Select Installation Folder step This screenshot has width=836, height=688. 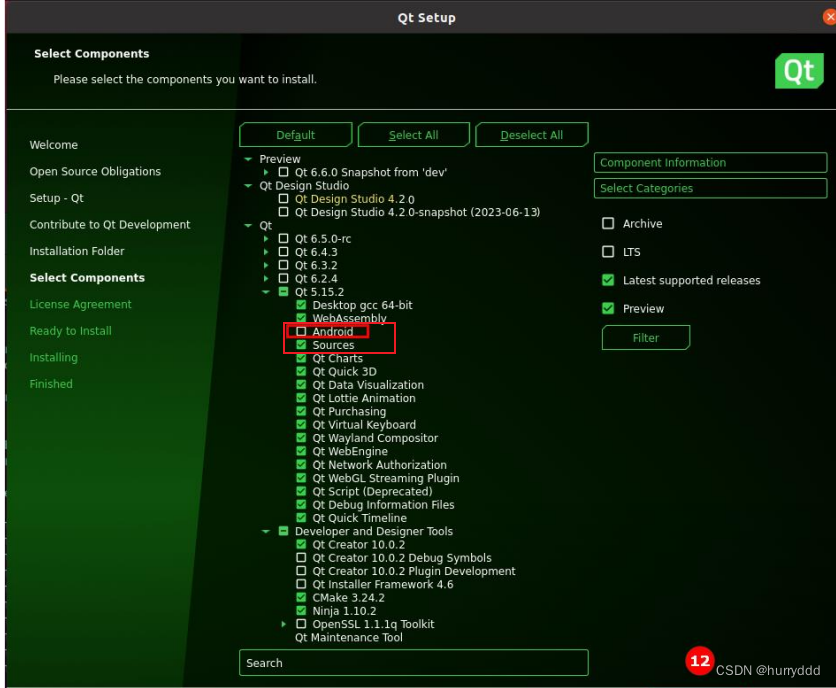click(x=77, y=251)
